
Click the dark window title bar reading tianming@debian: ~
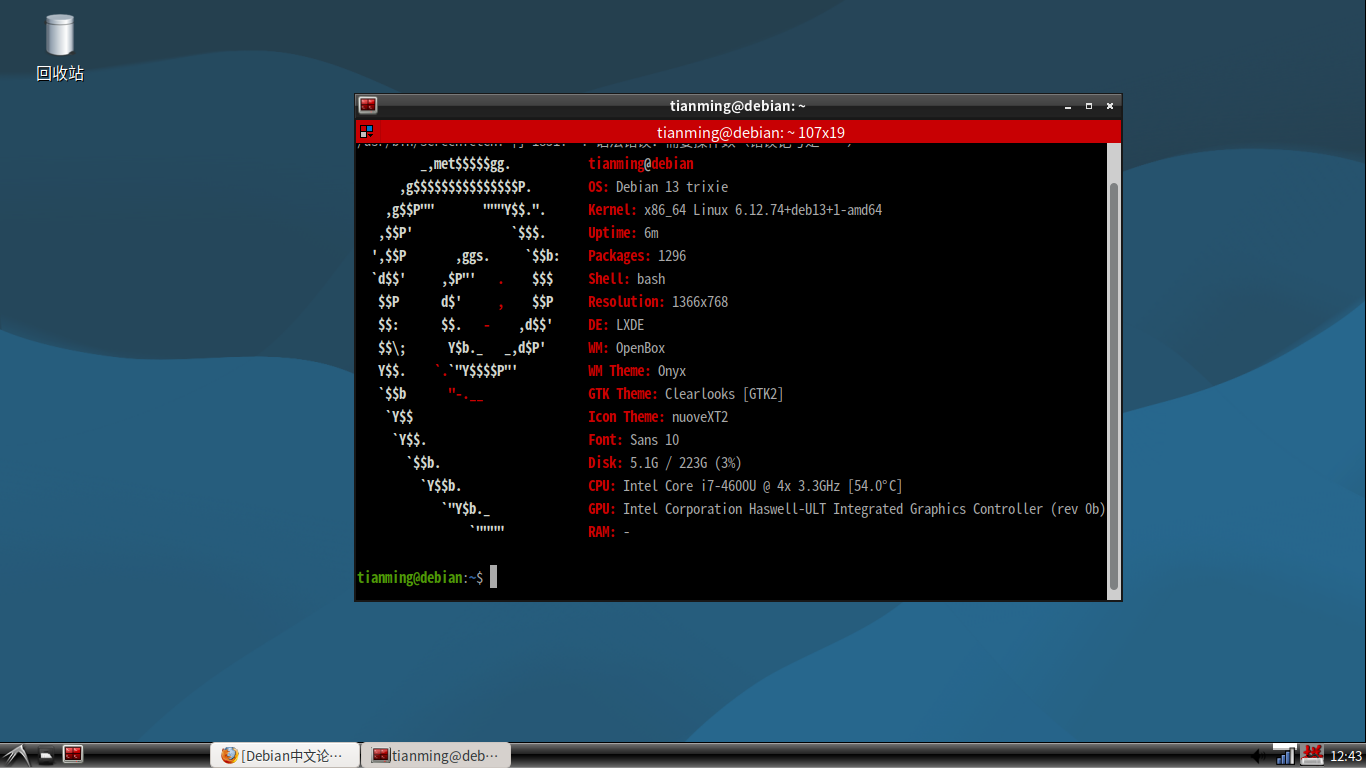(737, 106)
